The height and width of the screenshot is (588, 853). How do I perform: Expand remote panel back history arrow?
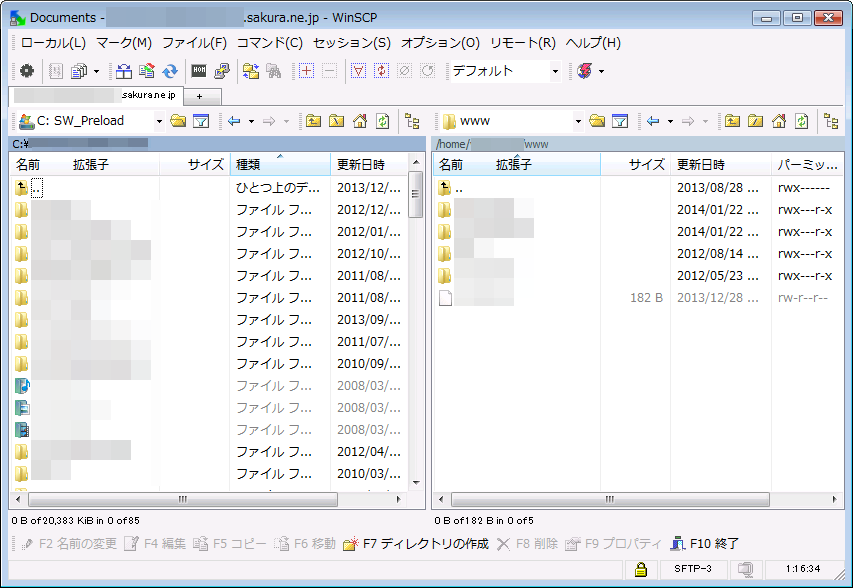point(670,121)
